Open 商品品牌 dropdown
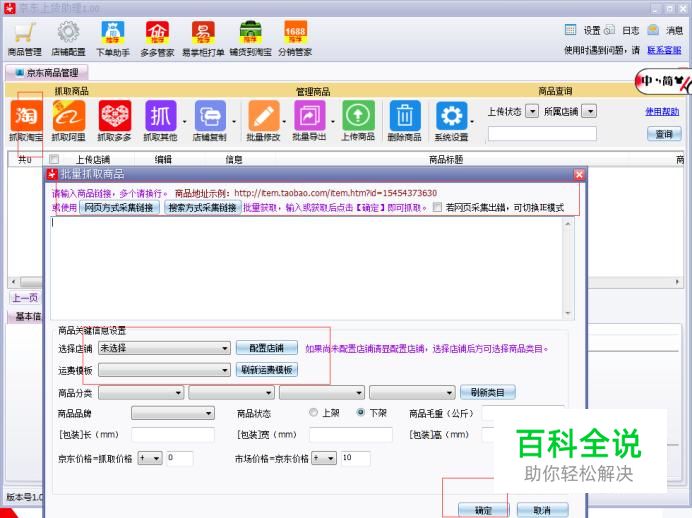Image resolution: width=692 pixels, height=518 pixels. 173,413
